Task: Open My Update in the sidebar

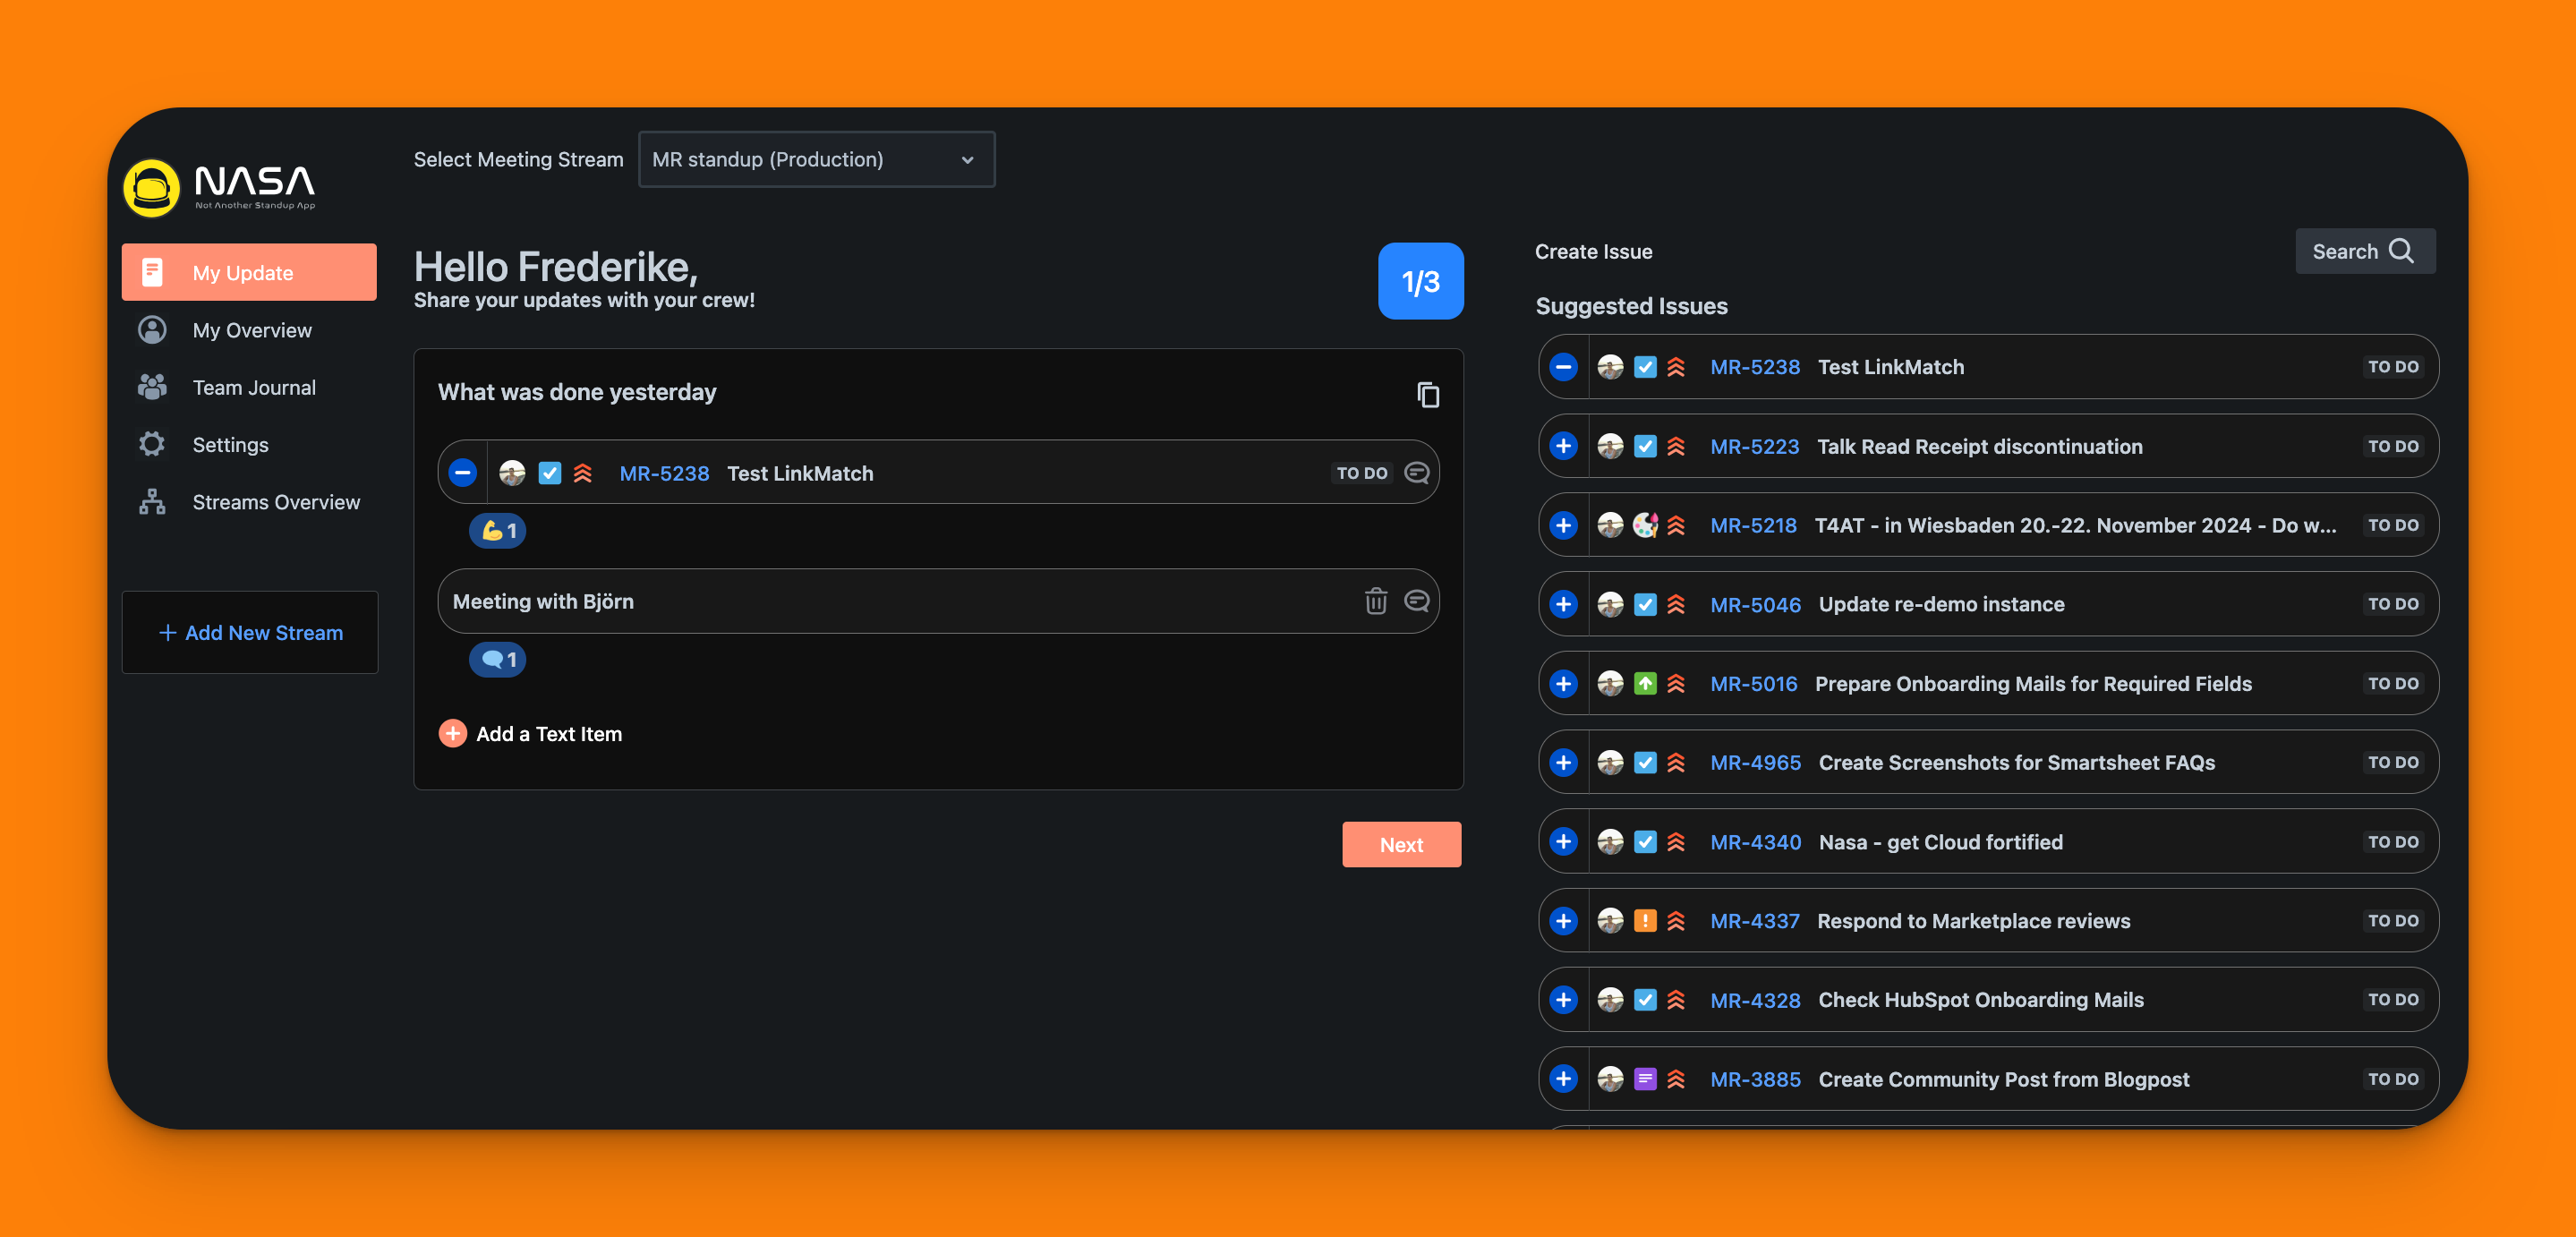Action: pos(249,272)
